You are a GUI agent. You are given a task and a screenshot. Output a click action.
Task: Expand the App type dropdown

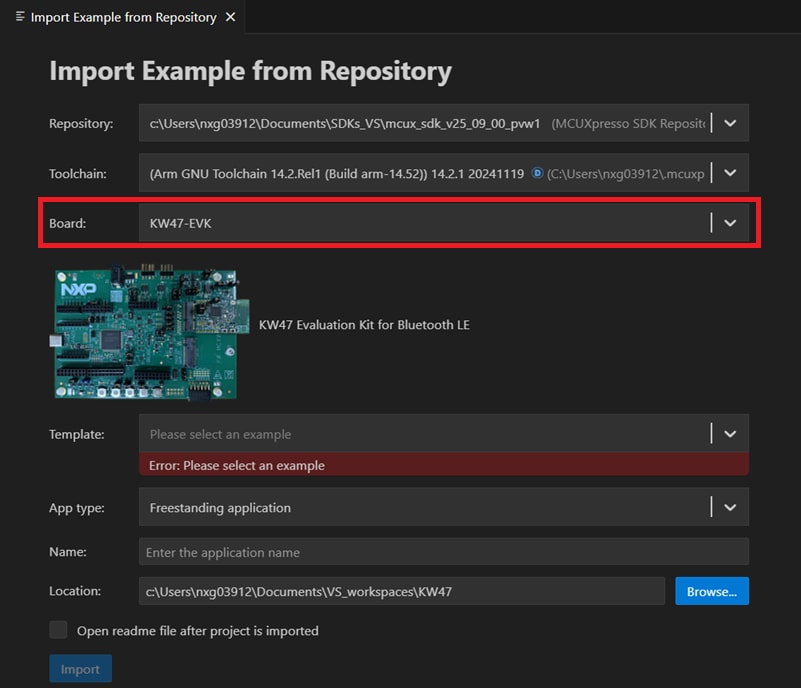tap(729, 507)
